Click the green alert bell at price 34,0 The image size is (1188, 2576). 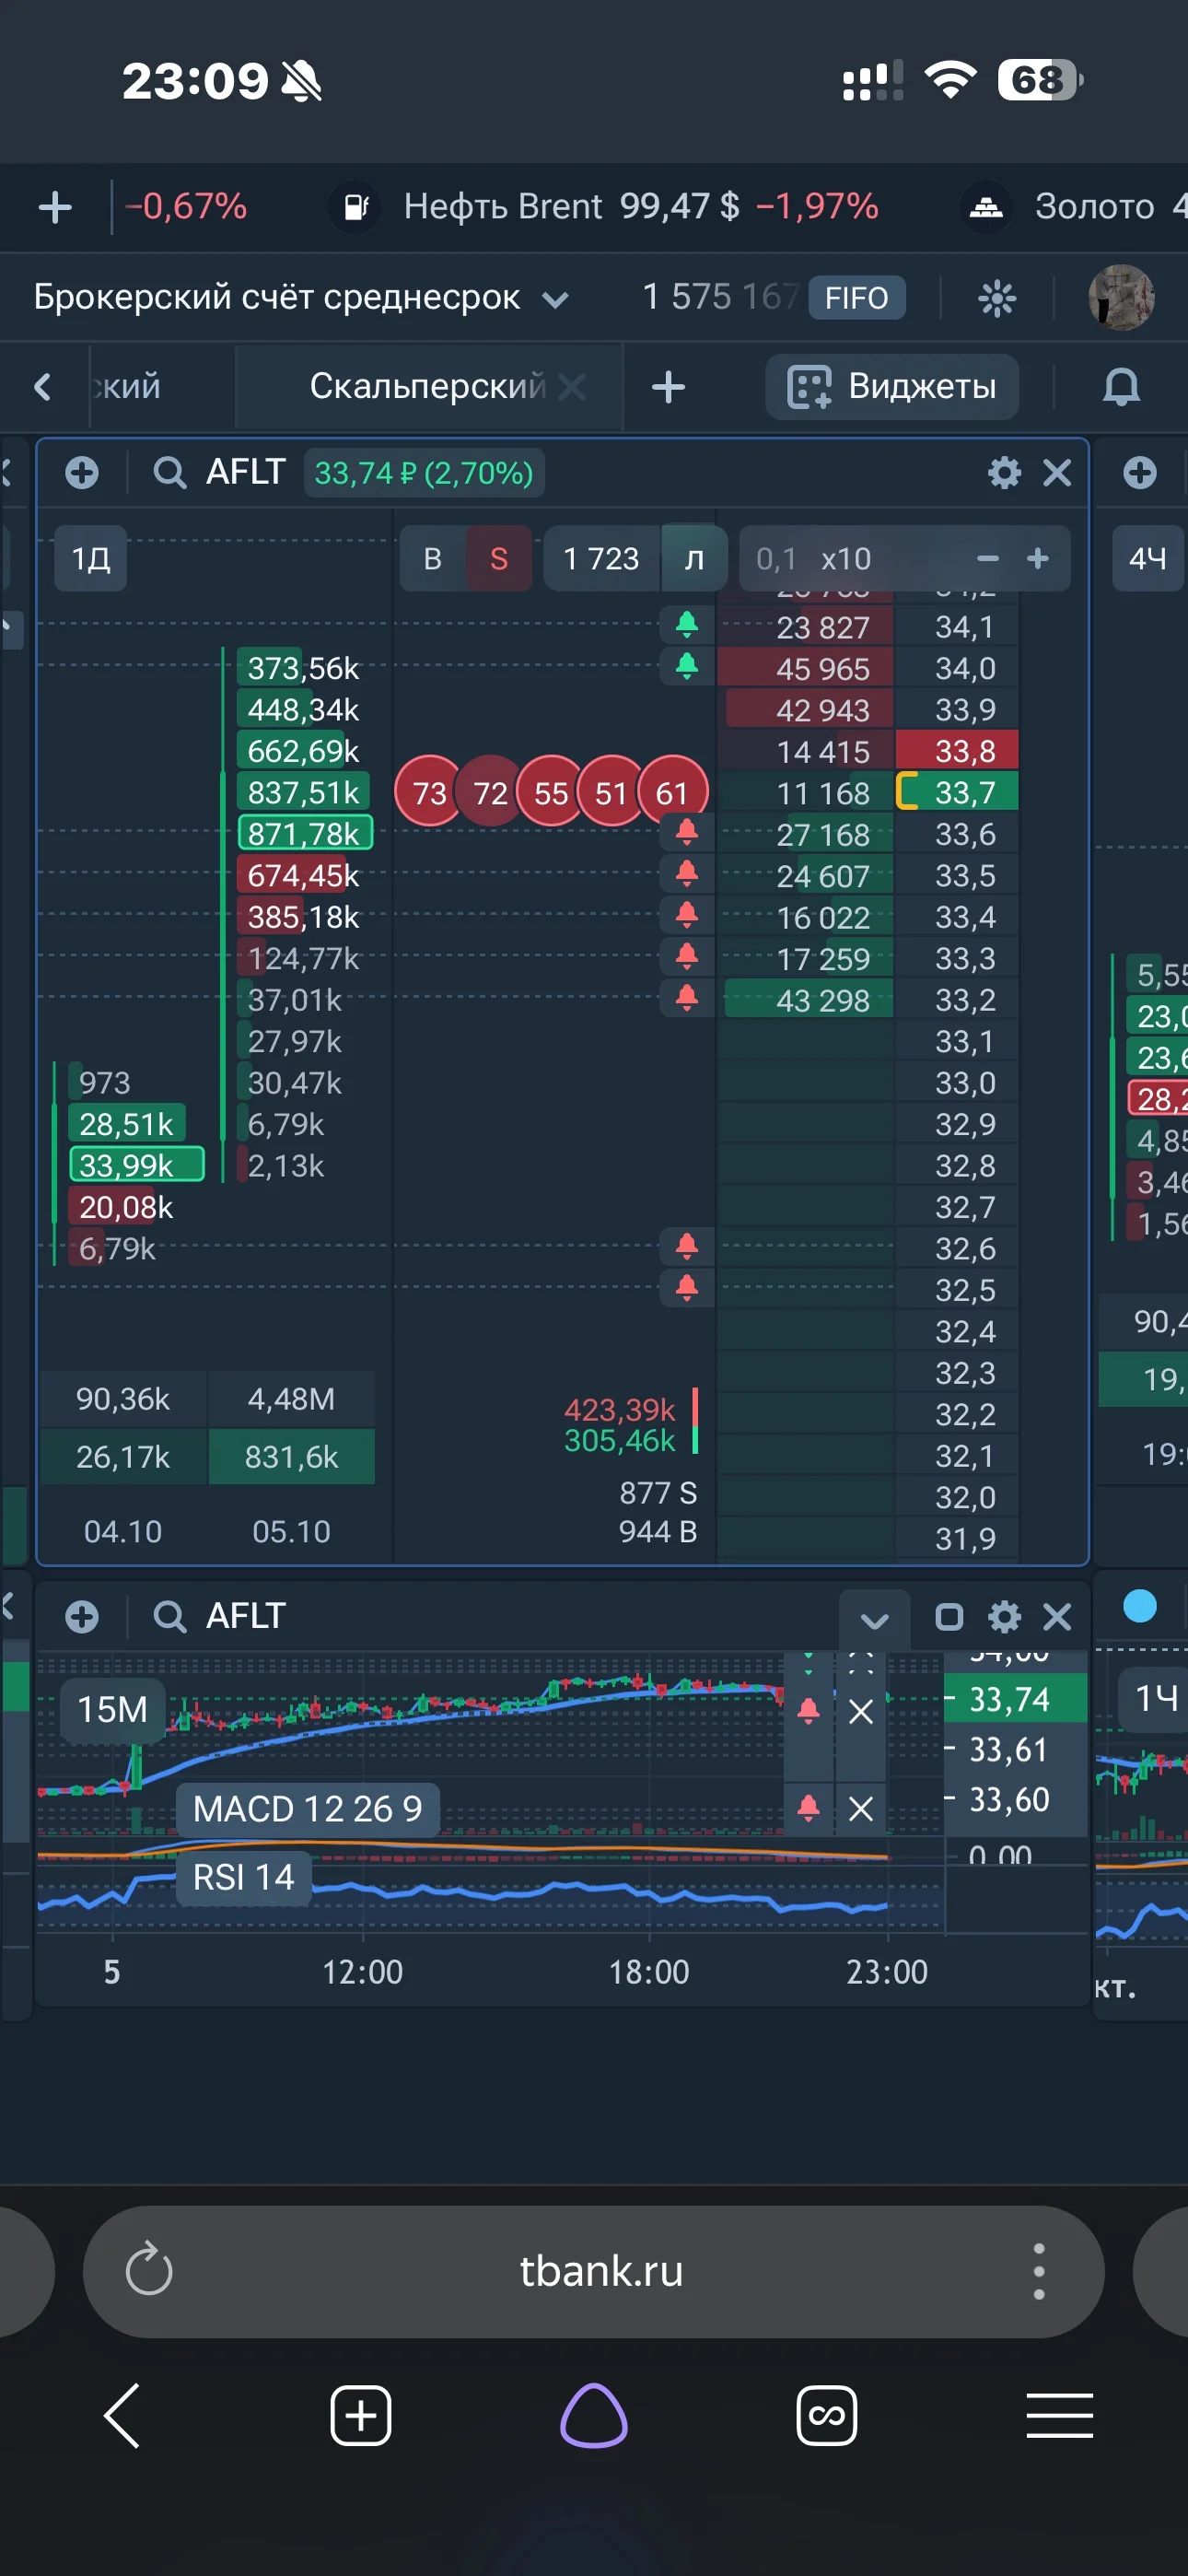coord(687,666)
